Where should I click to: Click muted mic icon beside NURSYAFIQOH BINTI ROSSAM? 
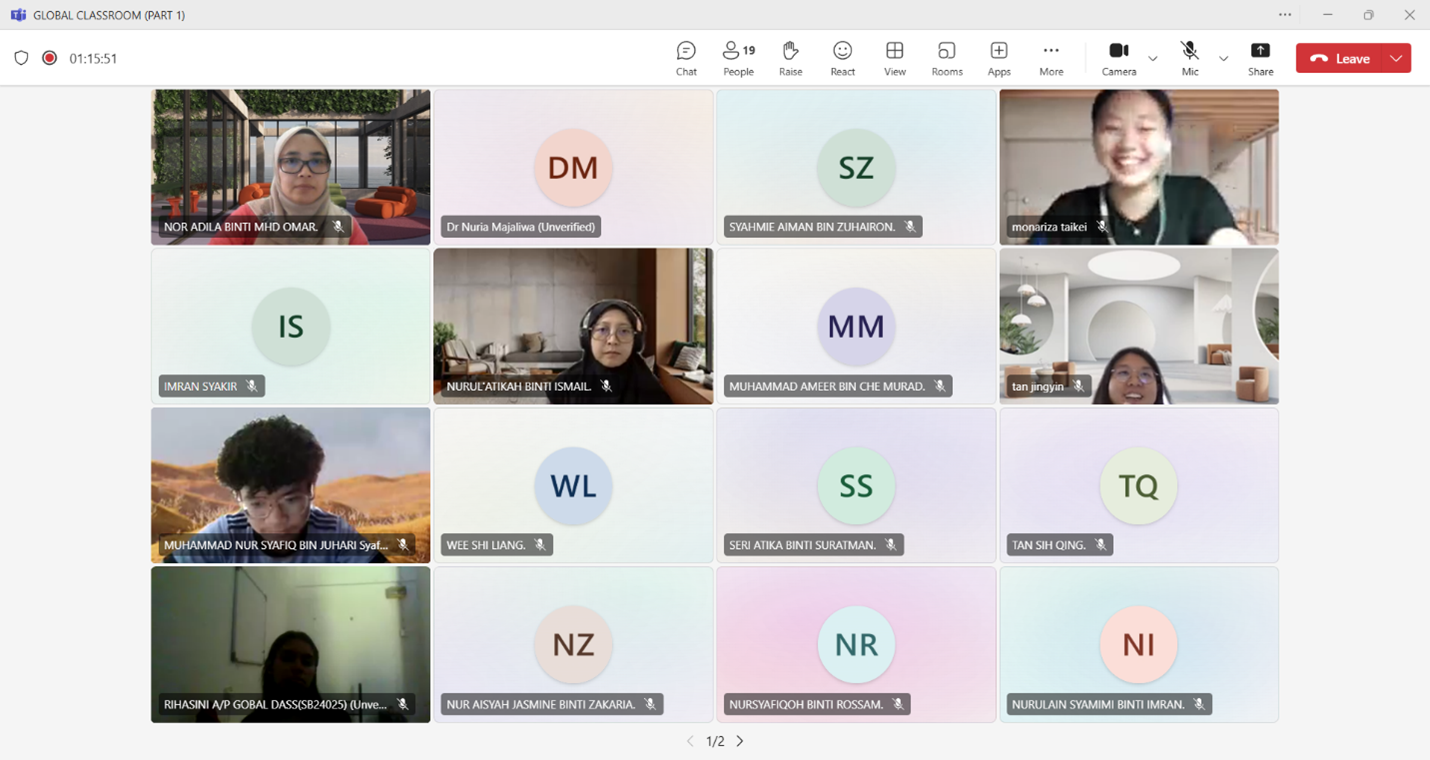pyautogui.click(x=898, y=704)
